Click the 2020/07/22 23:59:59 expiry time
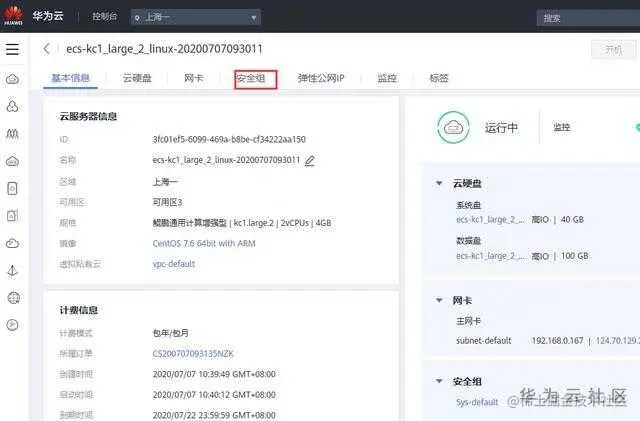Screen dimensions: 640x421 pos(214,415)
